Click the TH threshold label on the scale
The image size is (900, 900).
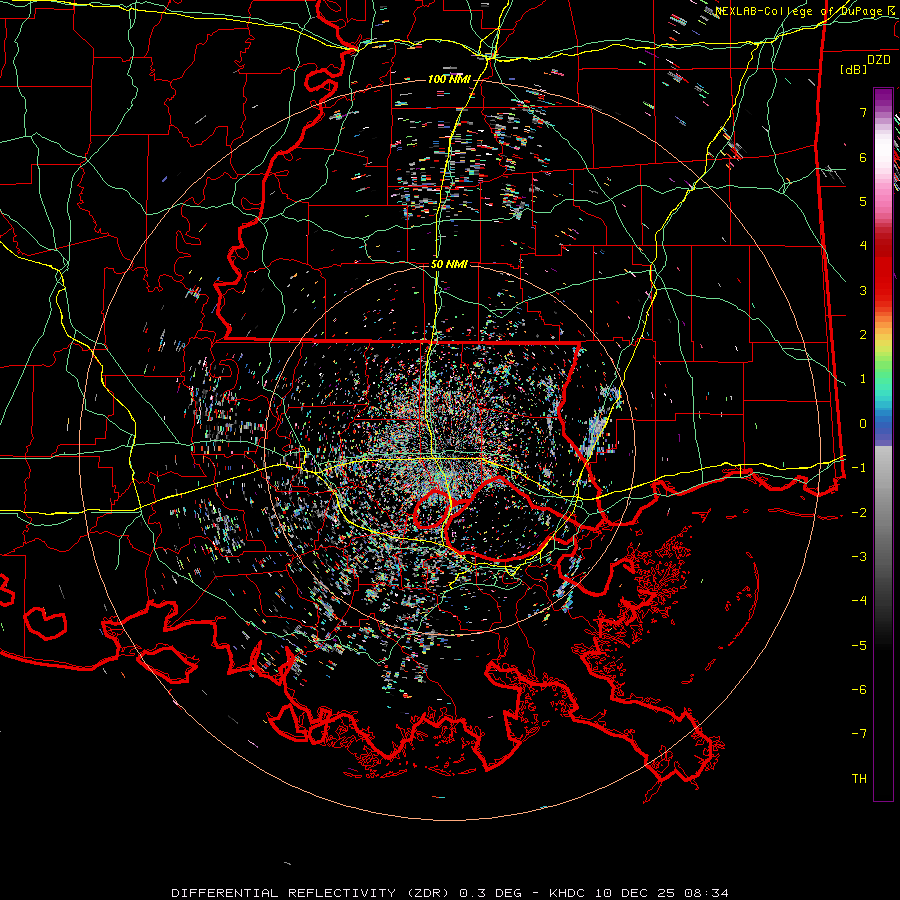(x=859, y=779)
